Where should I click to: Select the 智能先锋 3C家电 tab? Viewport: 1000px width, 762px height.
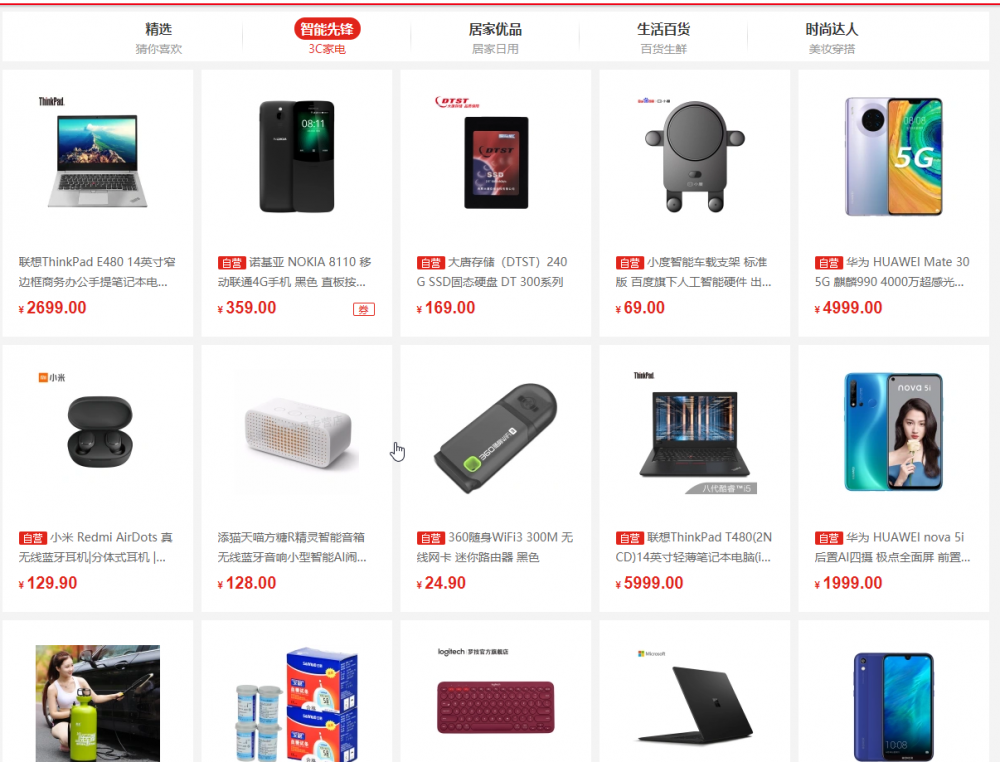click(327, 38)
